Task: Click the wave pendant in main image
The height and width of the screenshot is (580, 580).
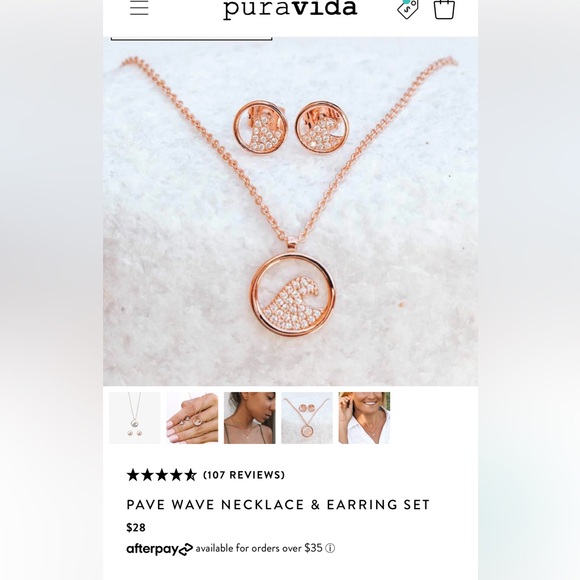Action: [x=292, y=296]
